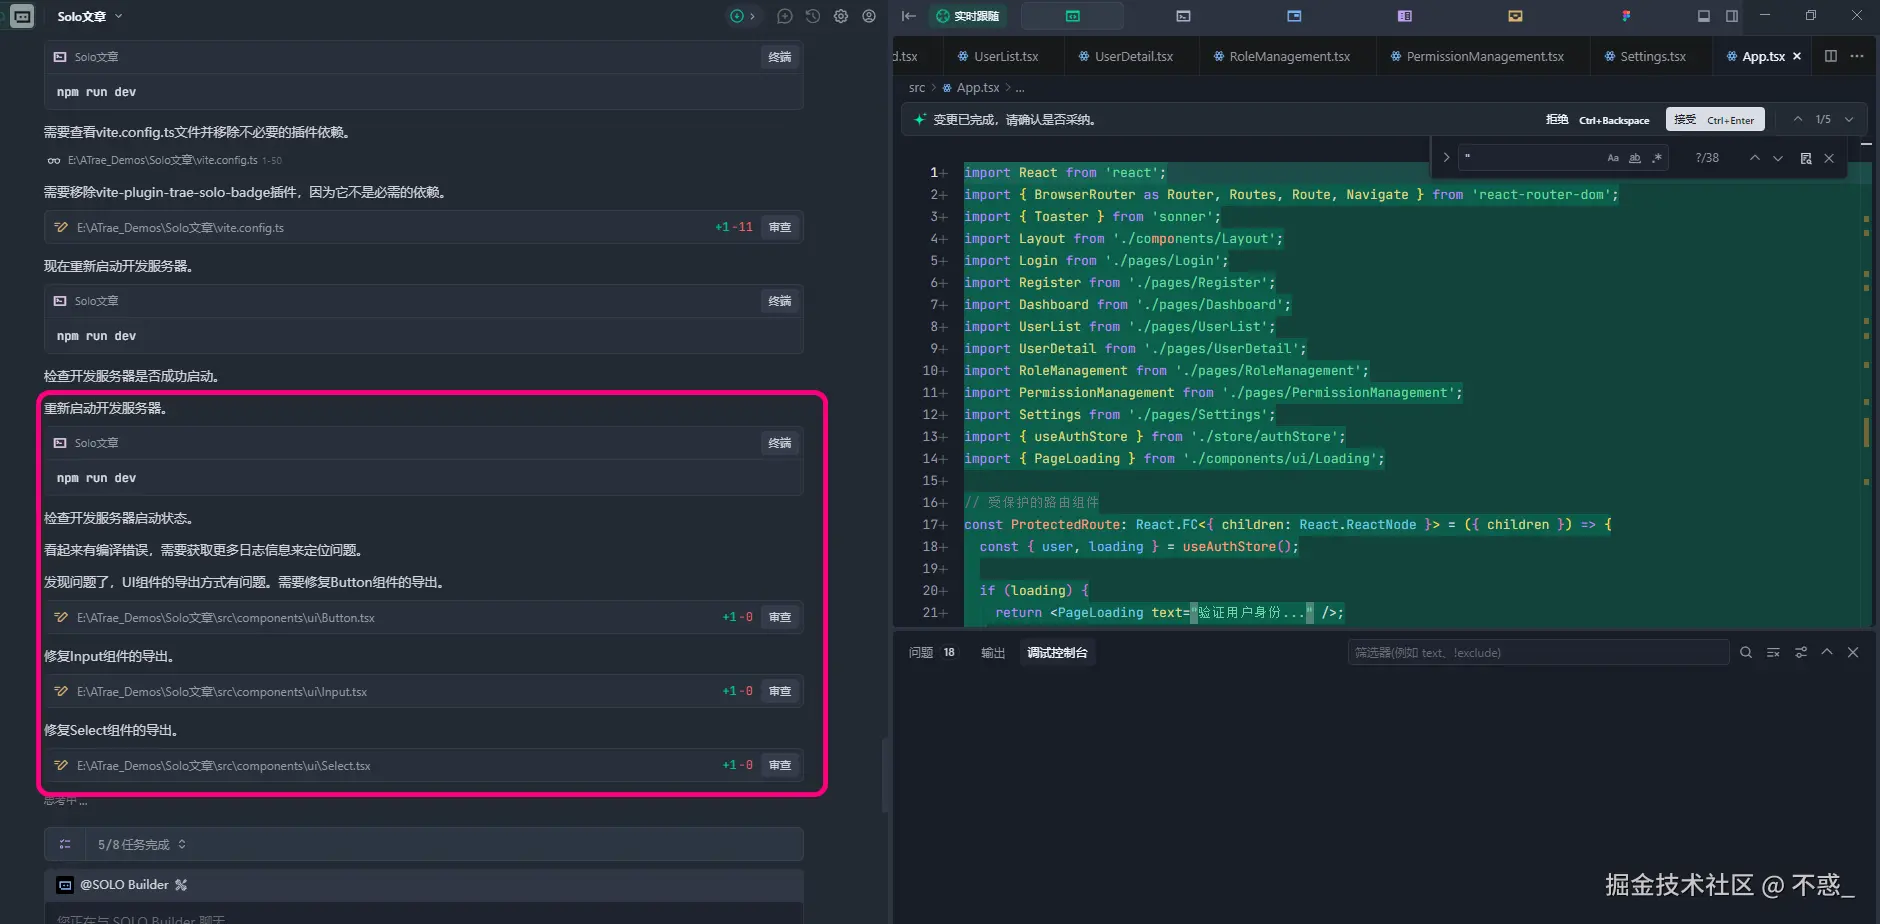Click the split editor layout icon
The width and height of the screenshot is (1880, 924).
click(1830, 56)
